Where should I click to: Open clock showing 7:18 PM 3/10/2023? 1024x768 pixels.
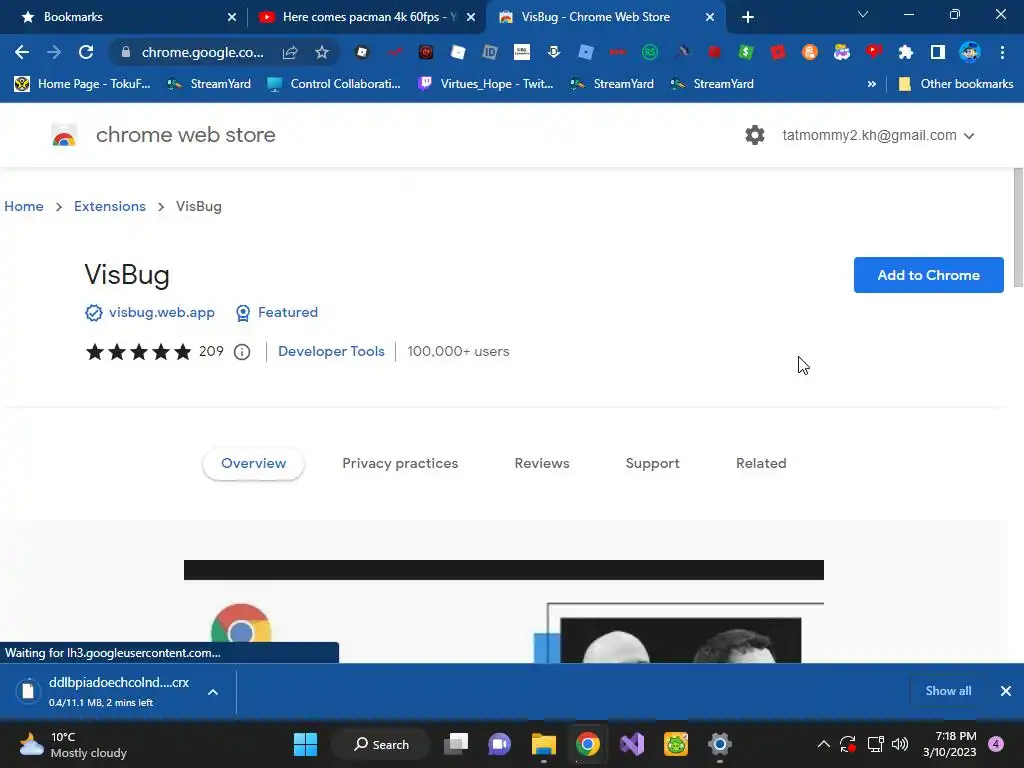[x=950, y=744]
